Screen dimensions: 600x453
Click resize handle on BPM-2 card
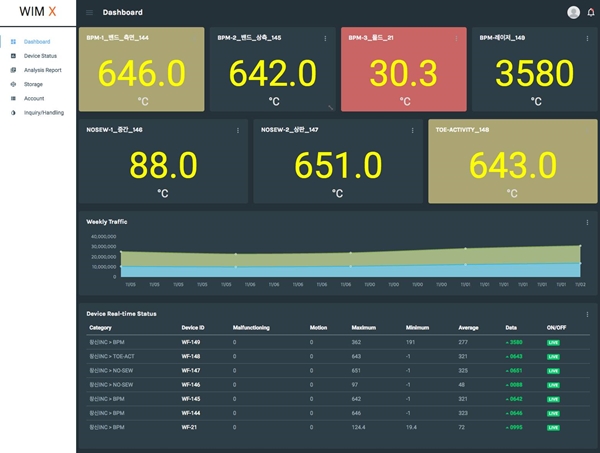click(x=331, y=107)
